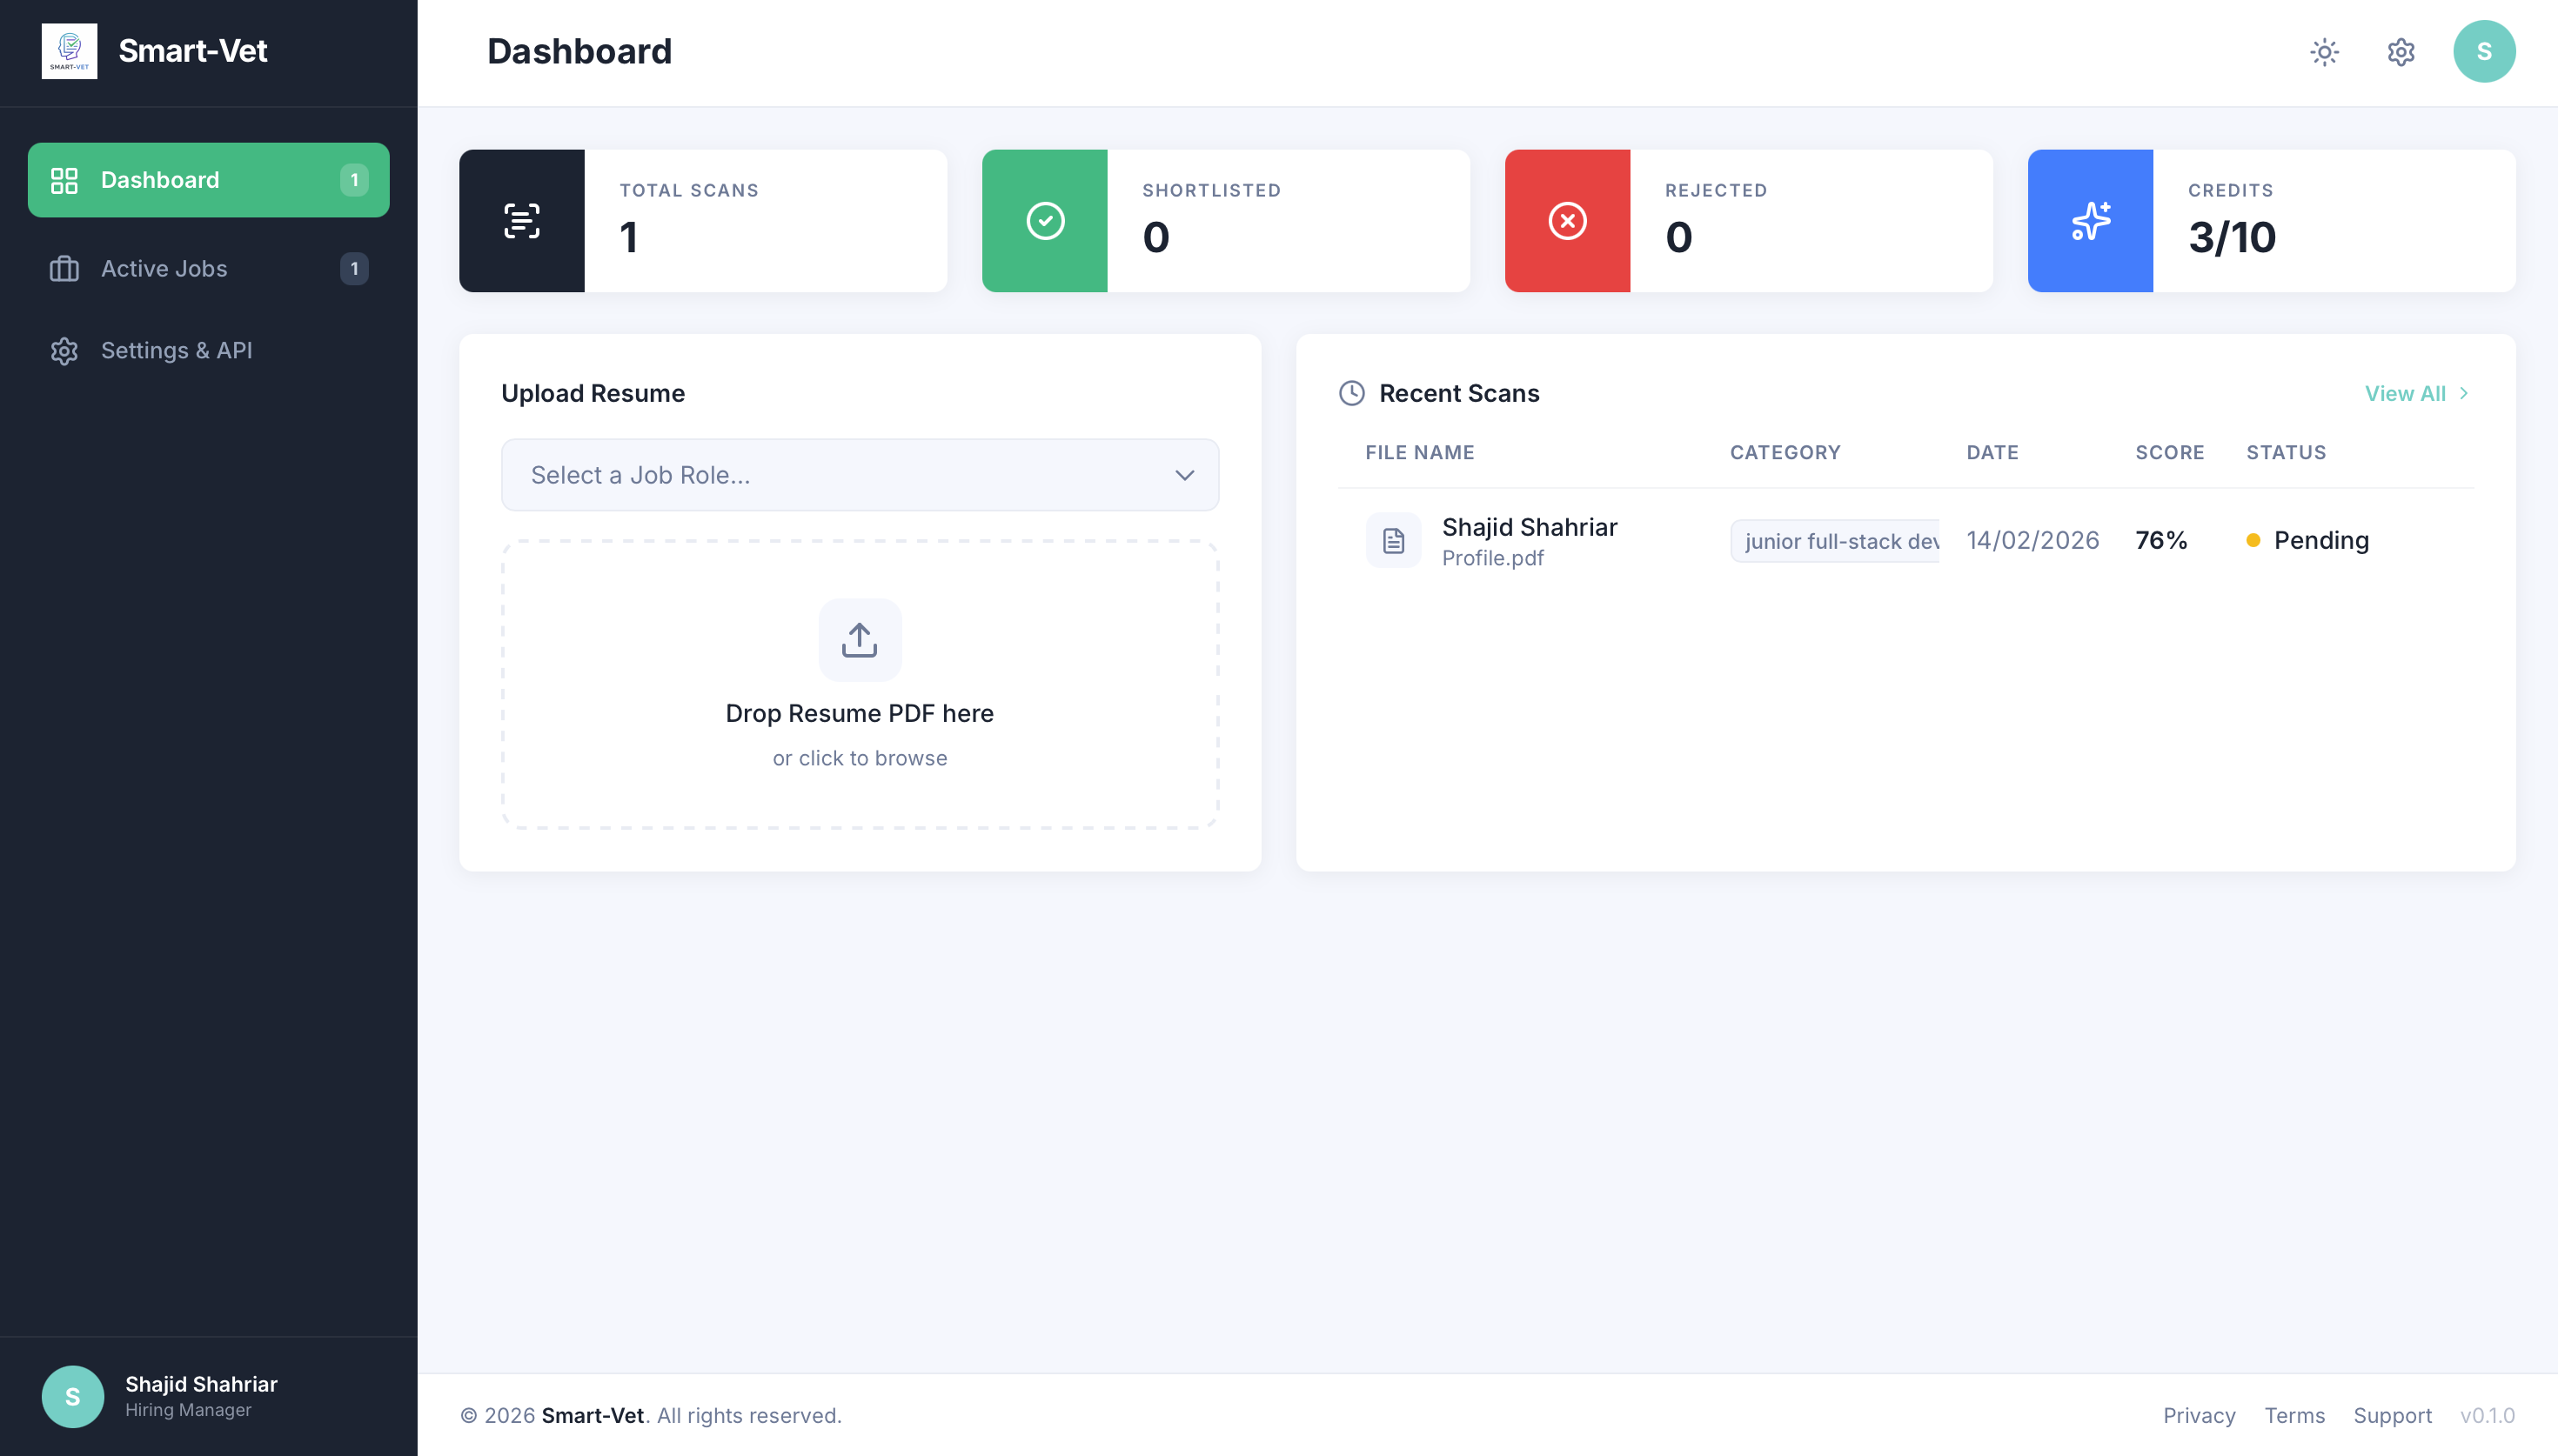Click the Credits sparkle icon
2558x1456 pixels.
pyautogui.click(x=2090, y=221)
